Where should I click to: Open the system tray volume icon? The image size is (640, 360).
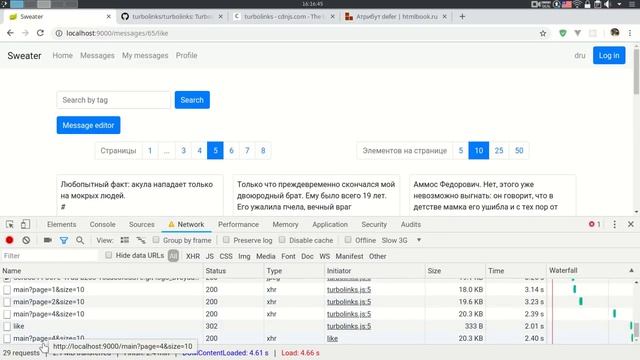(x=607, y=4)
